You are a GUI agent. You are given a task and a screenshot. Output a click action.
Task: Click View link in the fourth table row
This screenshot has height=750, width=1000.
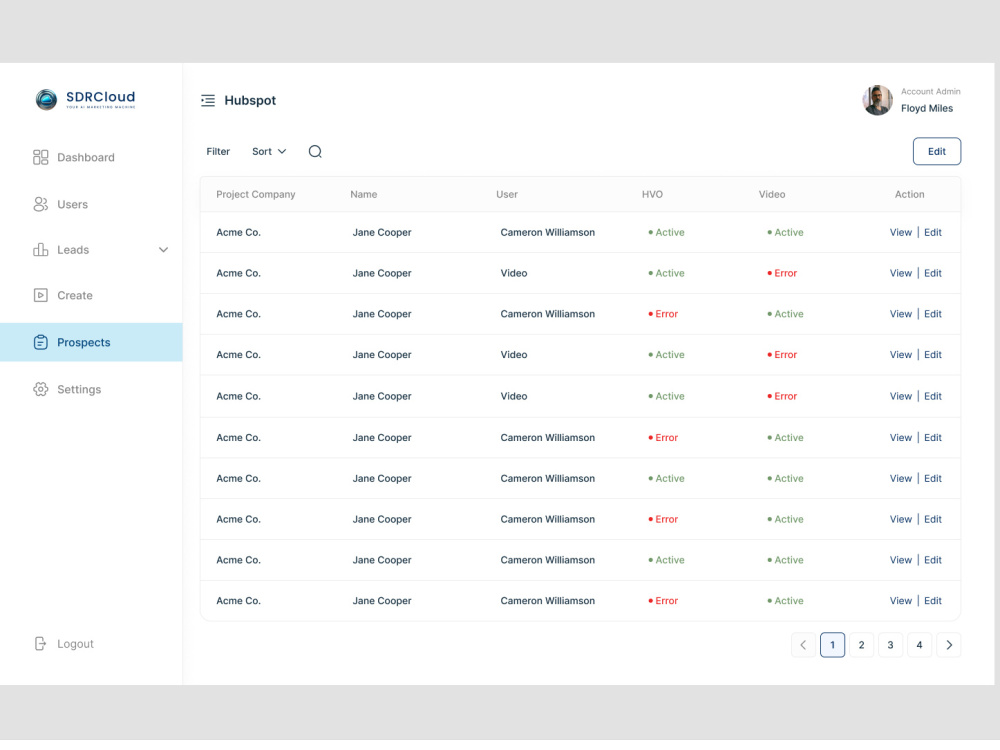(901, 355)
